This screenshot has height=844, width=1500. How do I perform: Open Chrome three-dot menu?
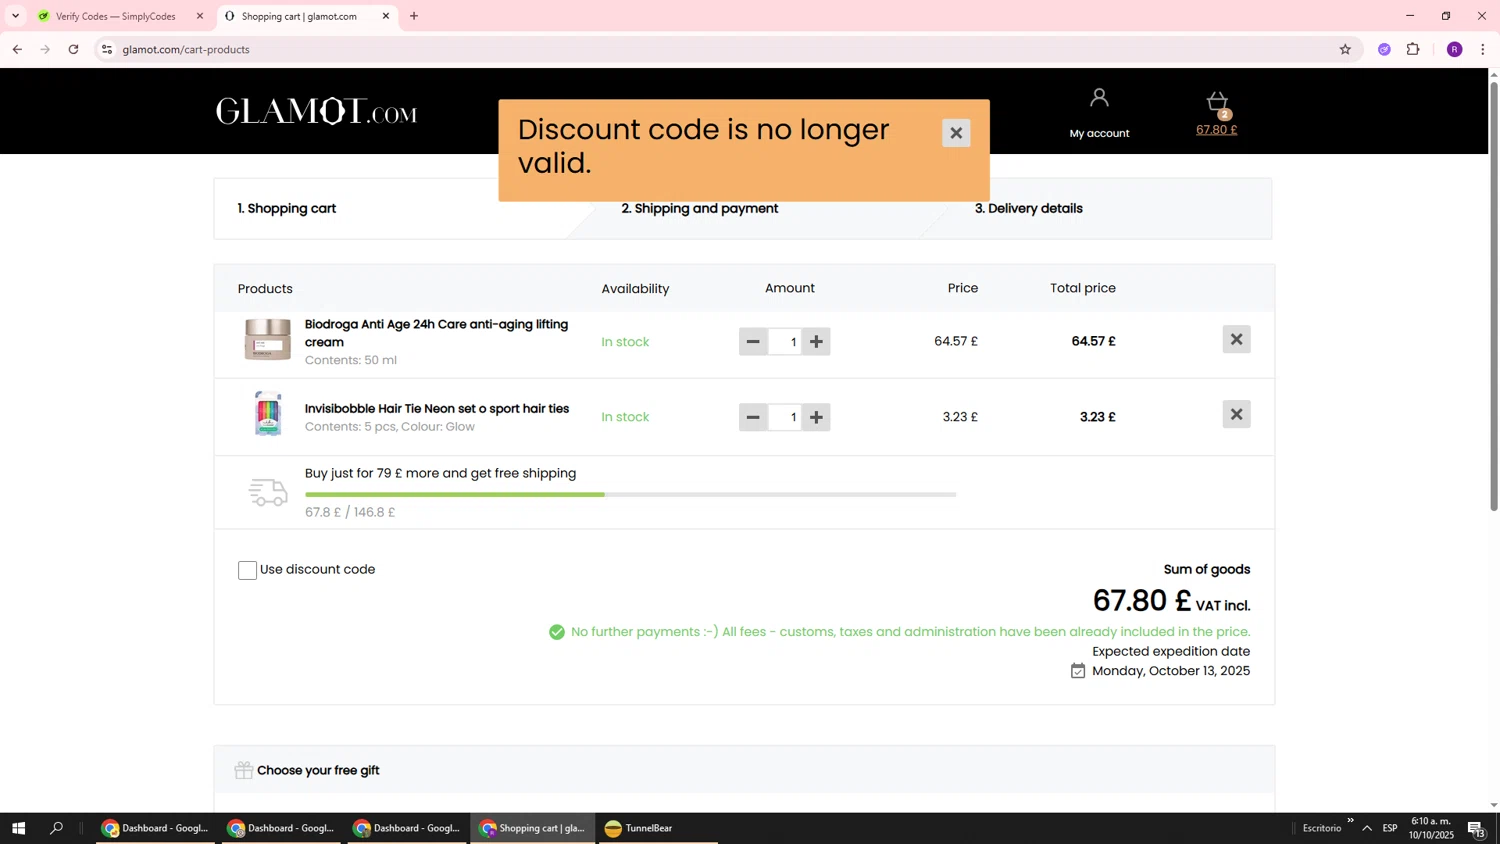coord(1482,49)
